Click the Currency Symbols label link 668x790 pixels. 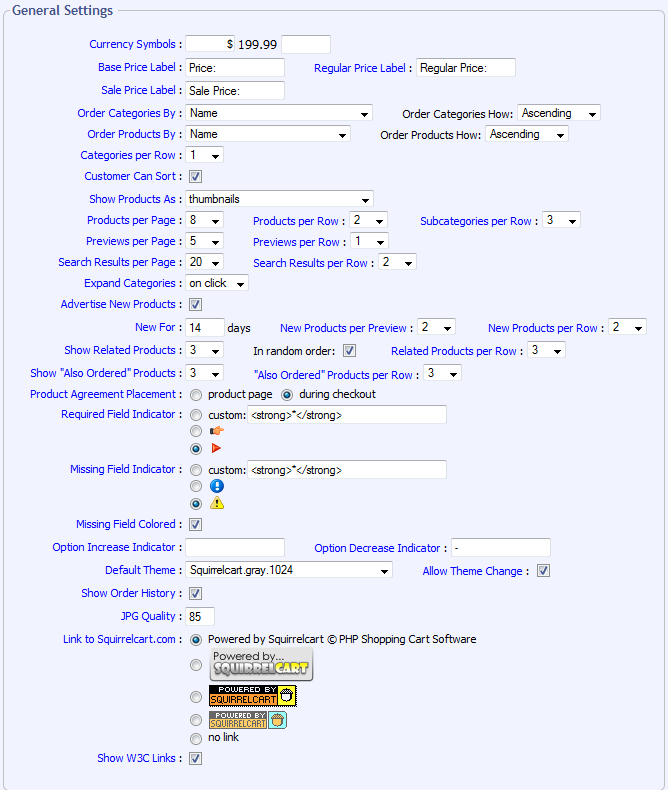click(135, 44)
